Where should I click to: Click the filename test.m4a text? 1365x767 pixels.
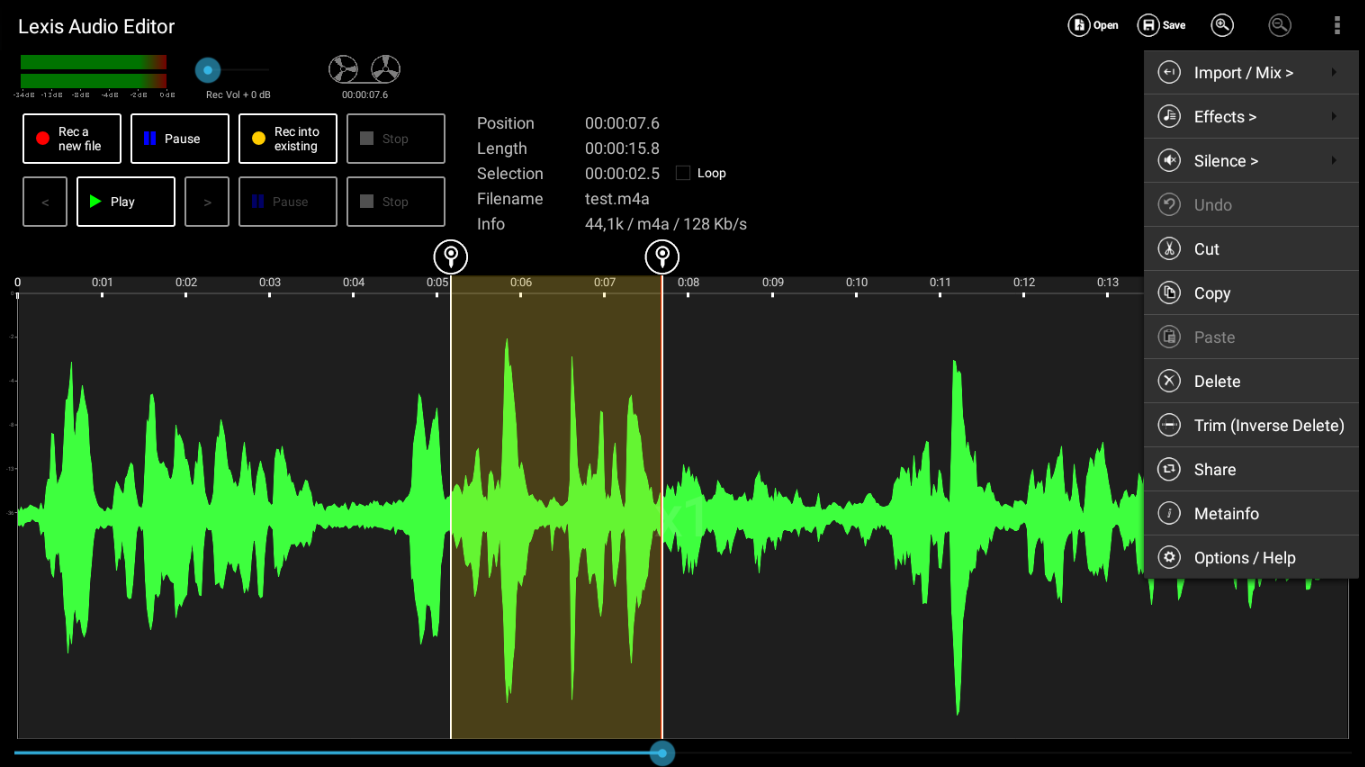[x=617, y=199]
